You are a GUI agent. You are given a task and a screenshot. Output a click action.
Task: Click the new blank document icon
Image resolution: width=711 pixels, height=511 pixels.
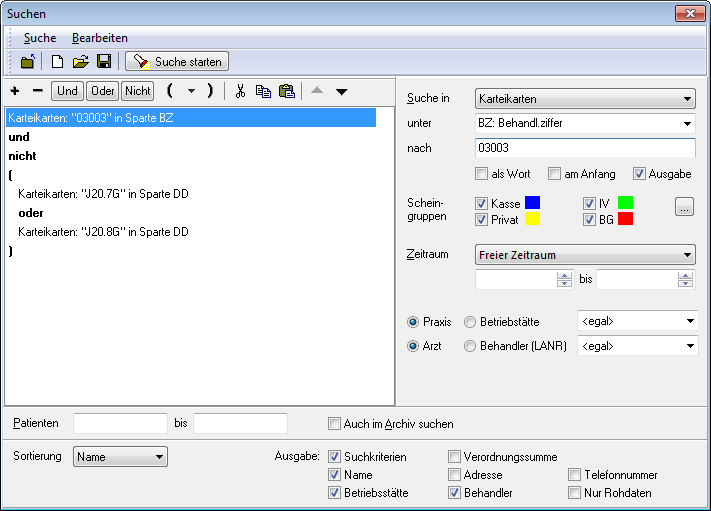point(58,62)
